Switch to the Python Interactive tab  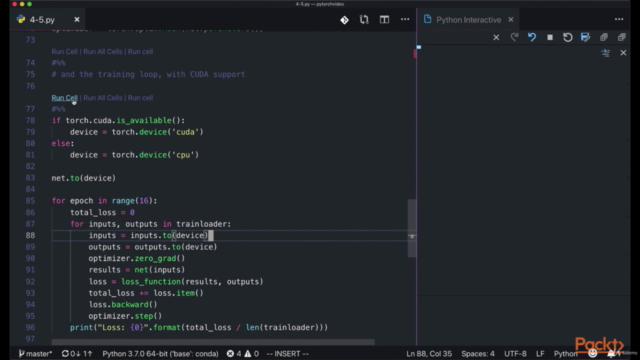click(x=468, y=20)
